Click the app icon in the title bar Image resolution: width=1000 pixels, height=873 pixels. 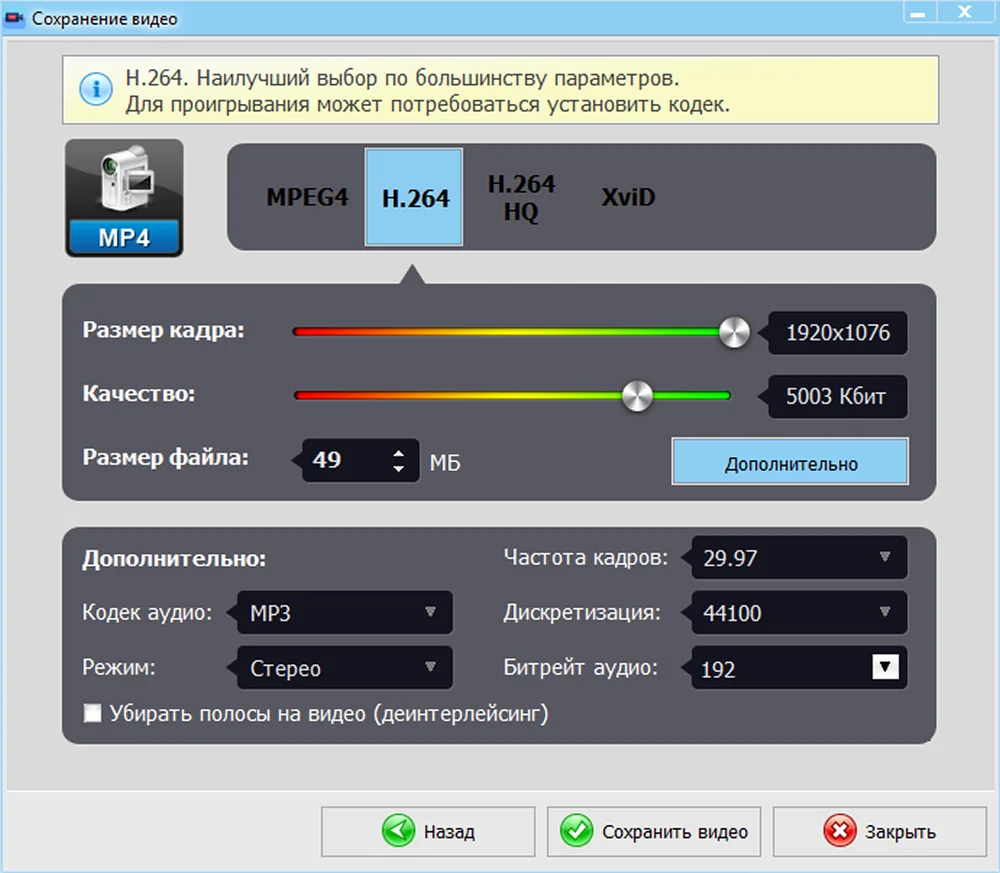(x=14, y=18)
